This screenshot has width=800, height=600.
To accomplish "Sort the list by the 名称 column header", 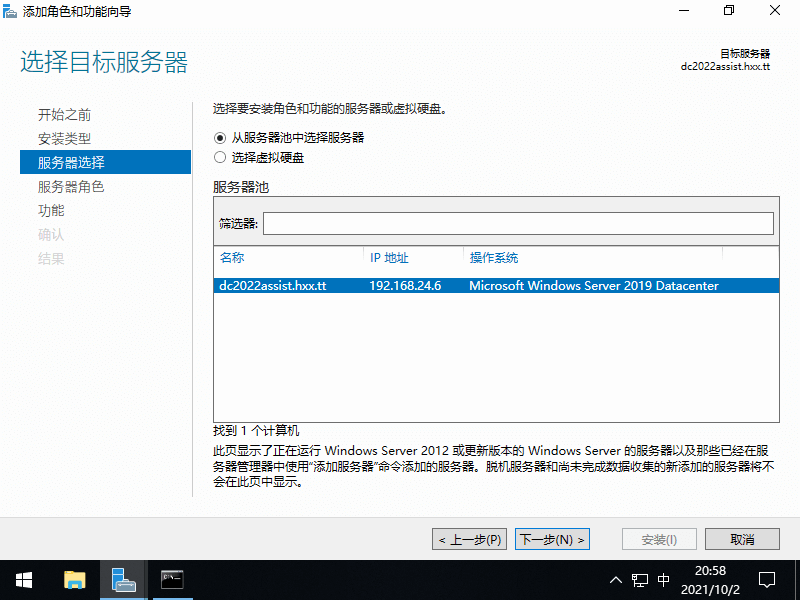I will pos(232,258).
